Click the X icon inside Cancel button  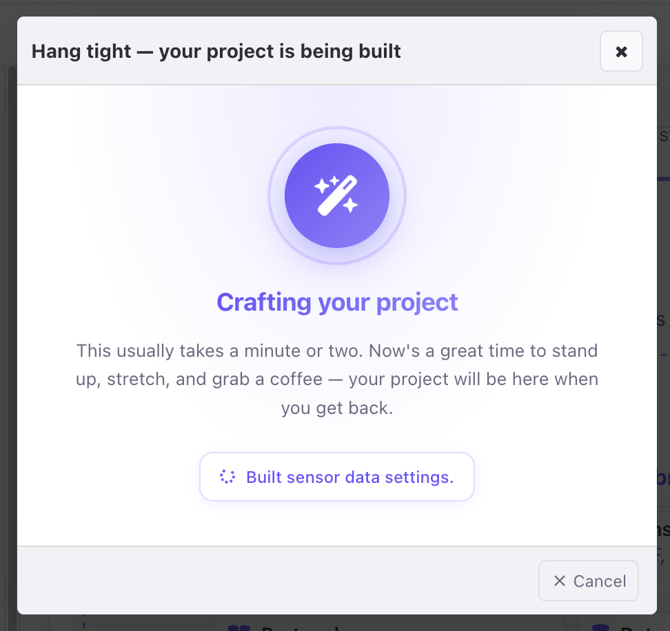tap(559, 581)
